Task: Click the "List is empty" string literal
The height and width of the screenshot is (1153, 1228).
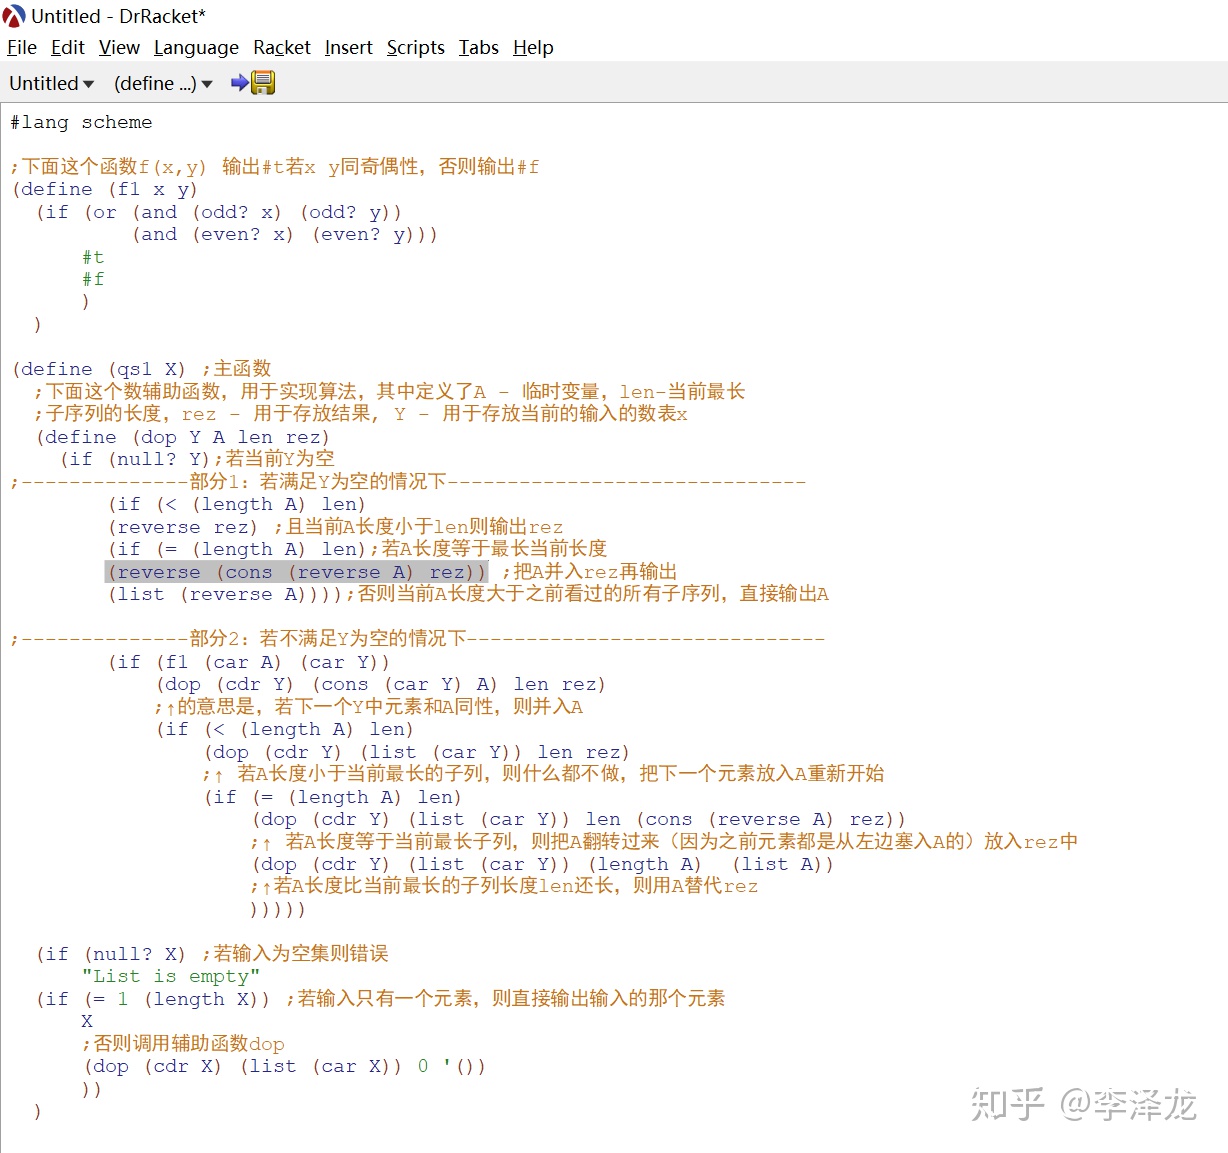Action: 170,976
